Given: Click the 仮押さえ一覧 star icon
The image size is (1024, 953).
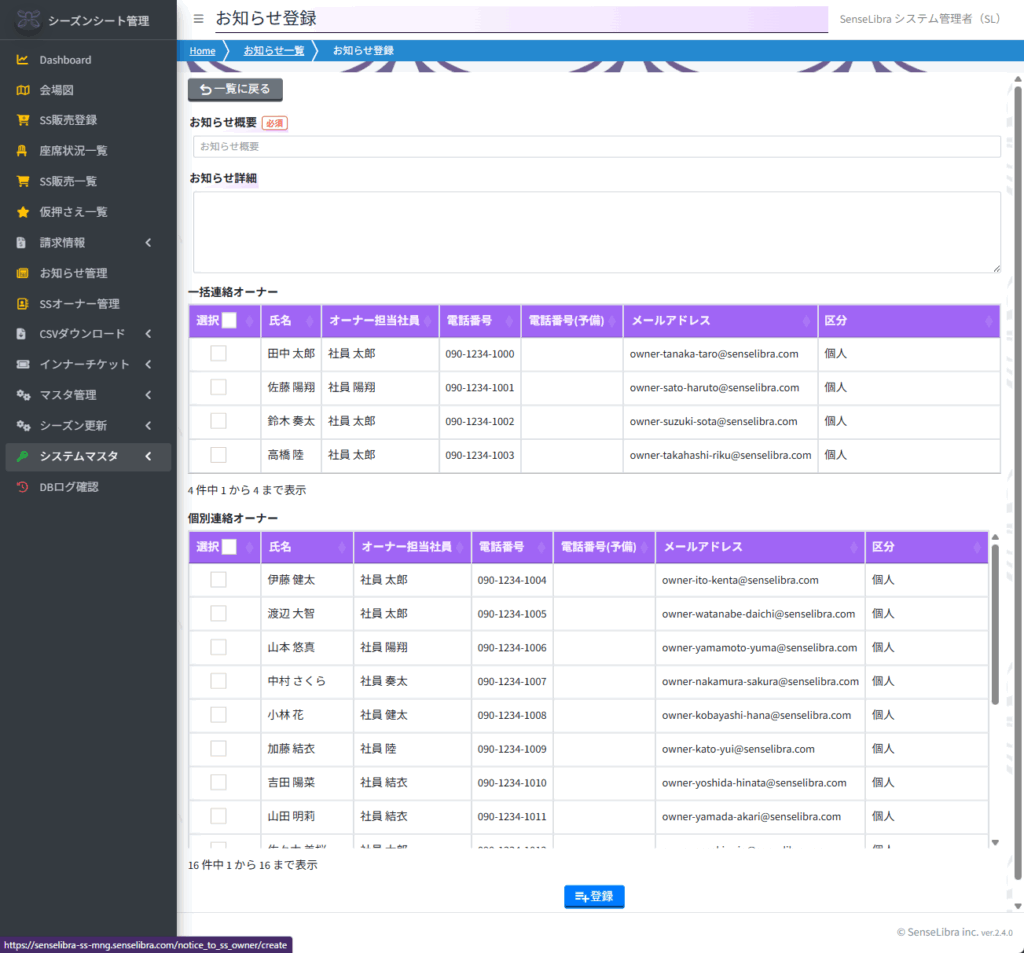Looking at the screenshot, I should 22,212.
